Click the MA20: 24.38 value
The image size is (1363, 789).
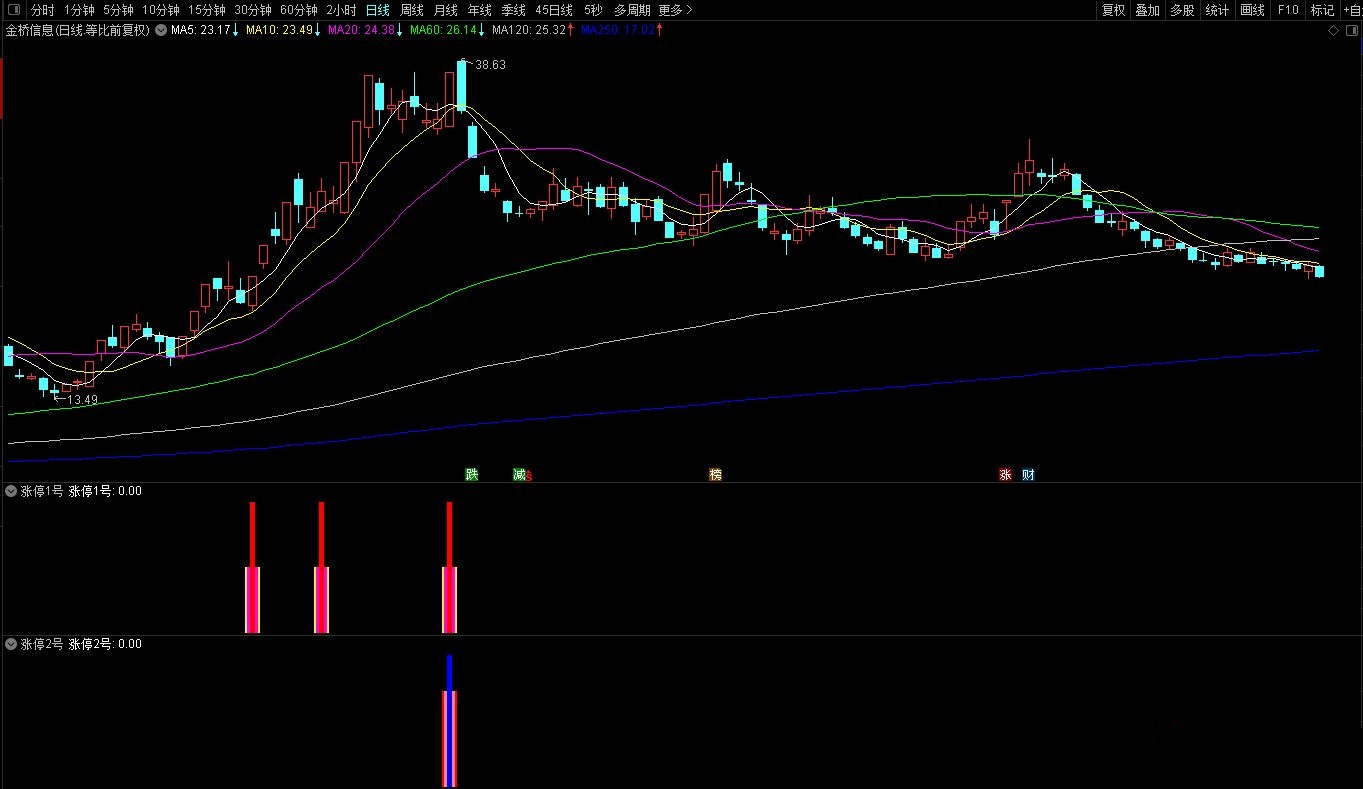(x=361, y=30)
